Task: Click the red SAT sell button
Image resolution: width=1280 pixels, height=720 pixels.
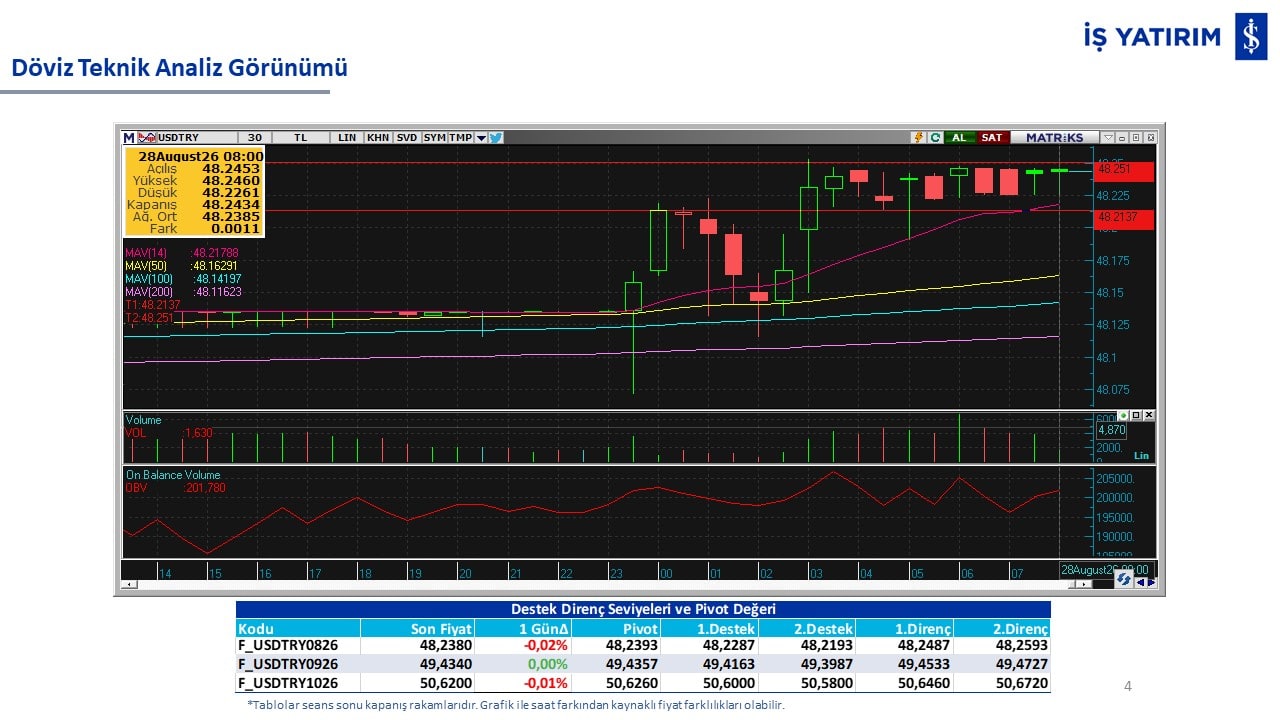Action: pyautogui.click(x=992, y=137)
